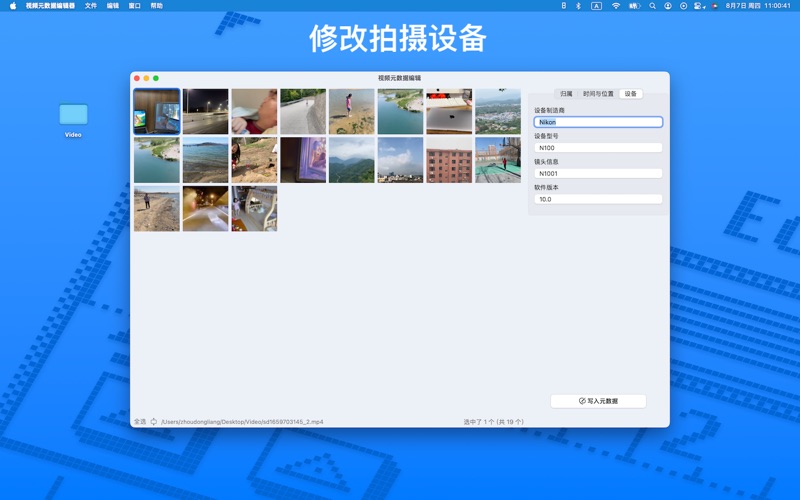This screenshot has height=500, width=800.
Task: Select the 设备 tab
Action: tap(630, 93)
